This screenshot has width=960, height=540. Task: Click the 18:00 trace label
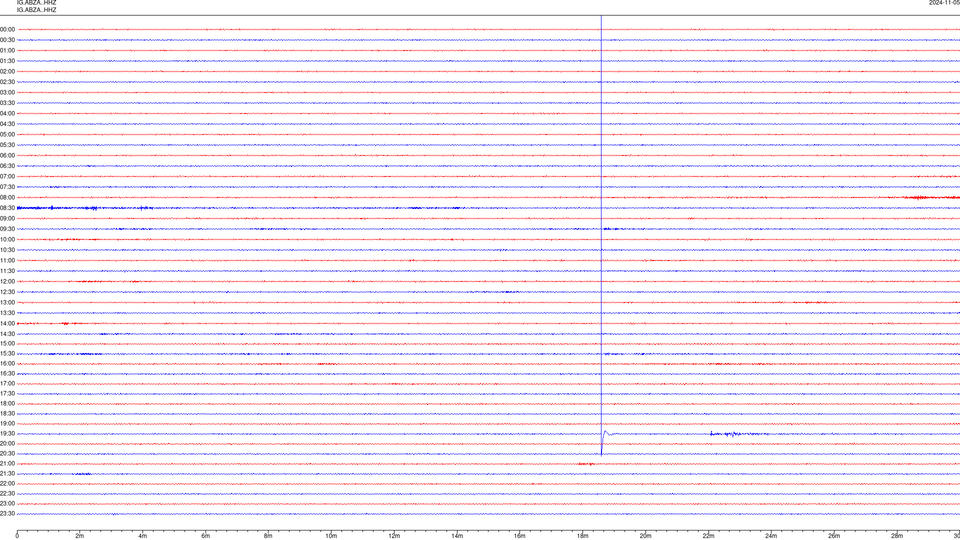7,403
